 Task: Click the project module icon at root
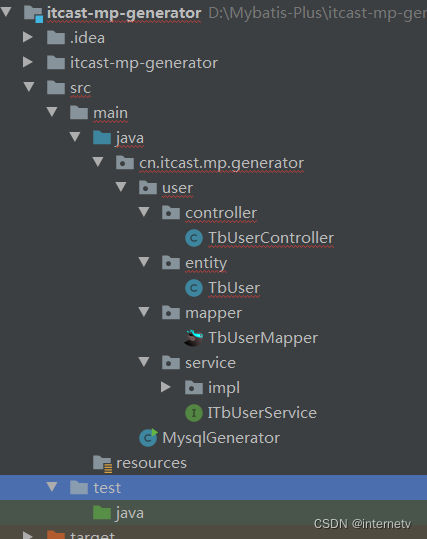tap(33, 14)
